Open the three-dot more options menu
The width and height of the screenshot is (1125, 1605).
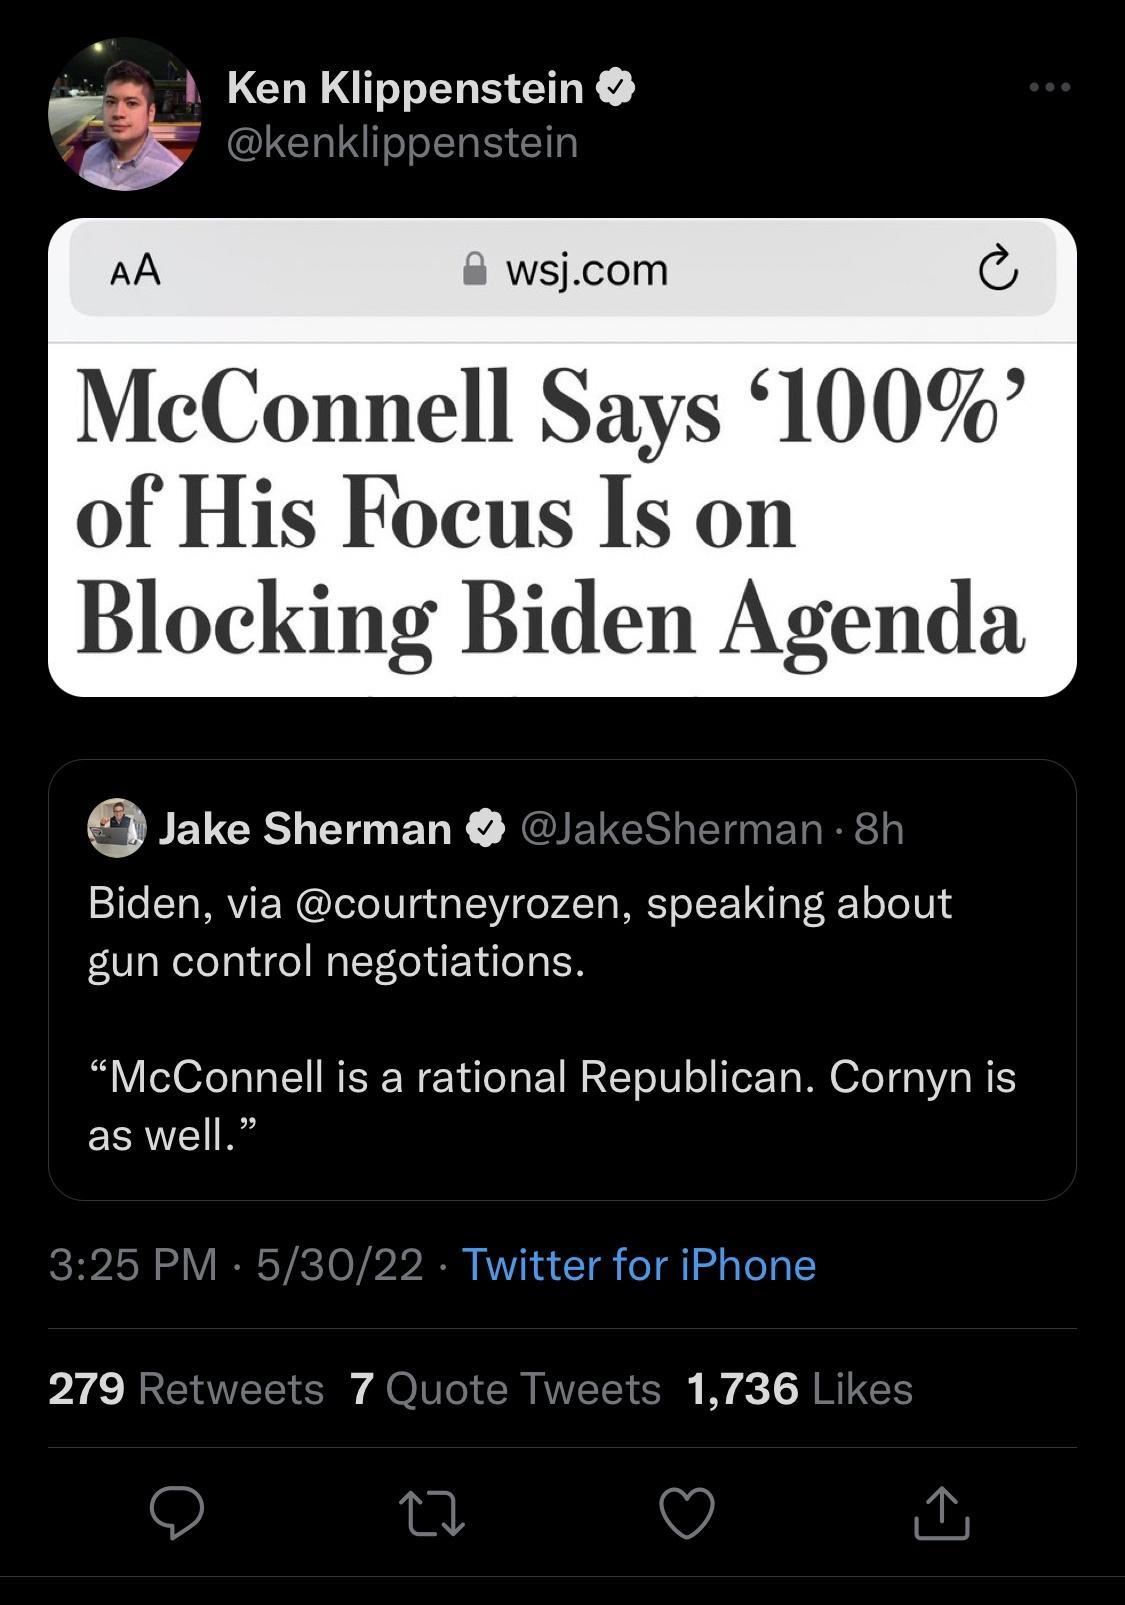pyautogui.click(x=1047, y=87)
